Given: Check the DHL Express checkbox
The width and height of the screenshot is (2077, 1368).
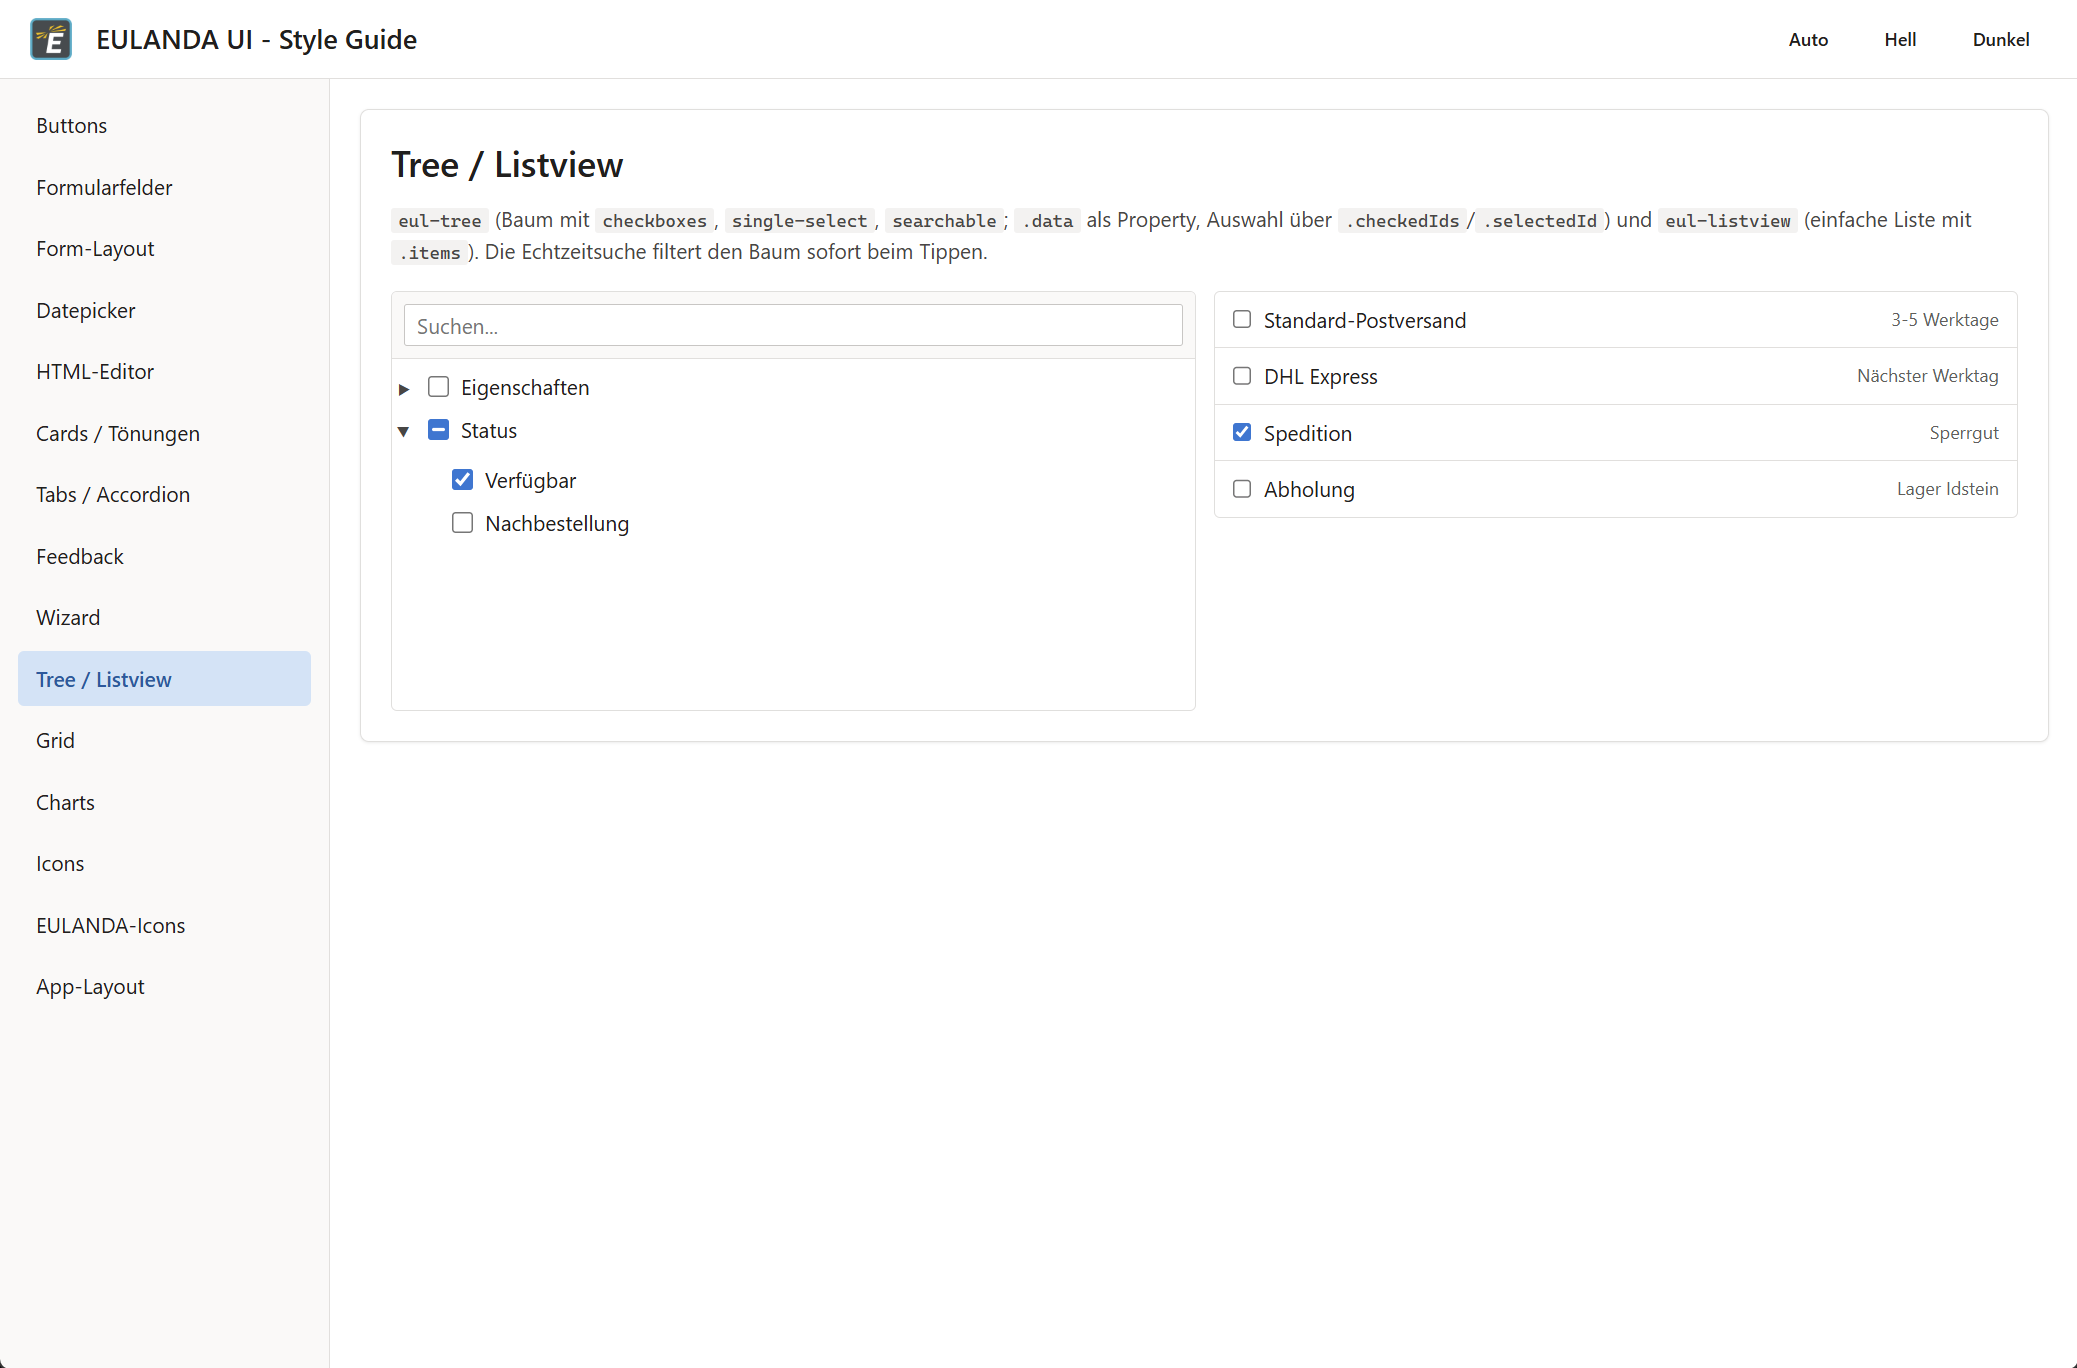Looking at the screenshot, I should (x=1242, y=376).
